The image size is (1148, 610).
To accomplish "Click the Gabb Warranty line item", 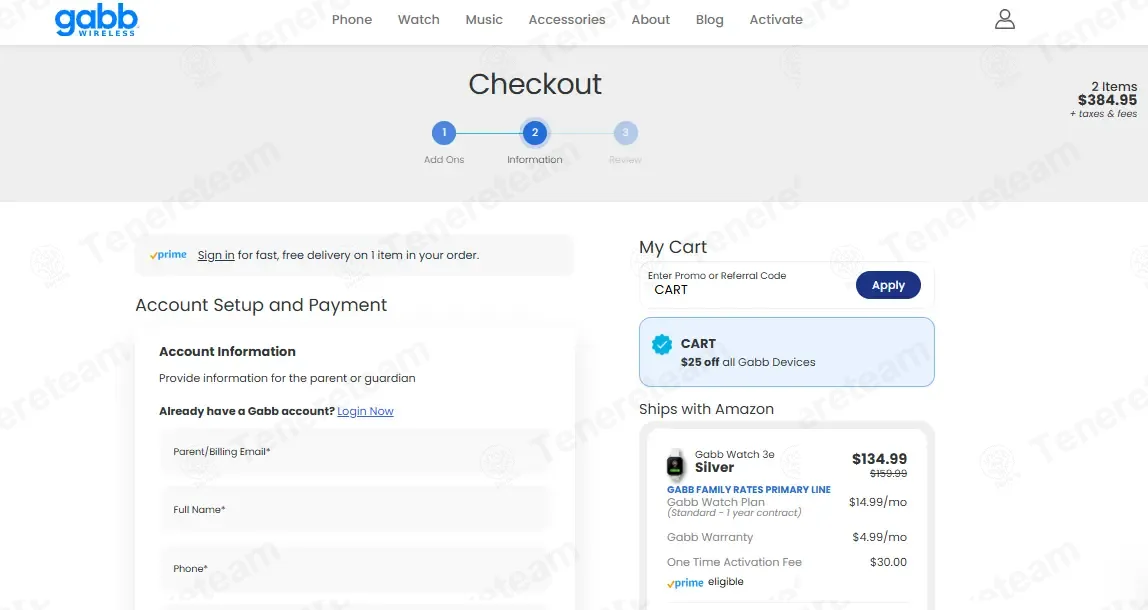I will 709,537.
